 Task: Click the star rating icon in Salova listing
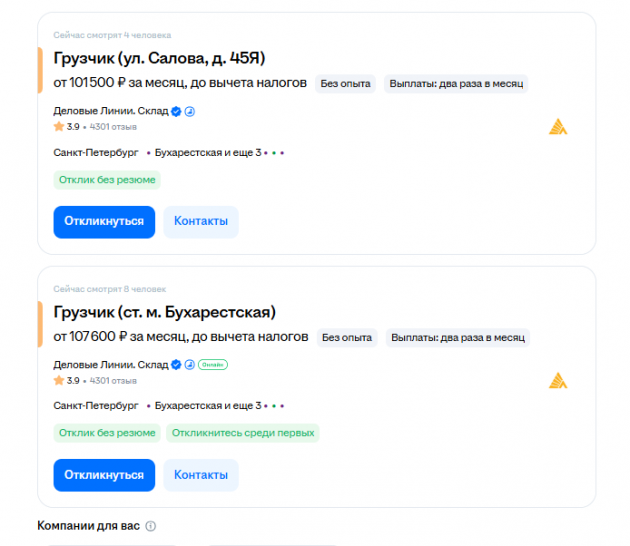tap(59, 127)
